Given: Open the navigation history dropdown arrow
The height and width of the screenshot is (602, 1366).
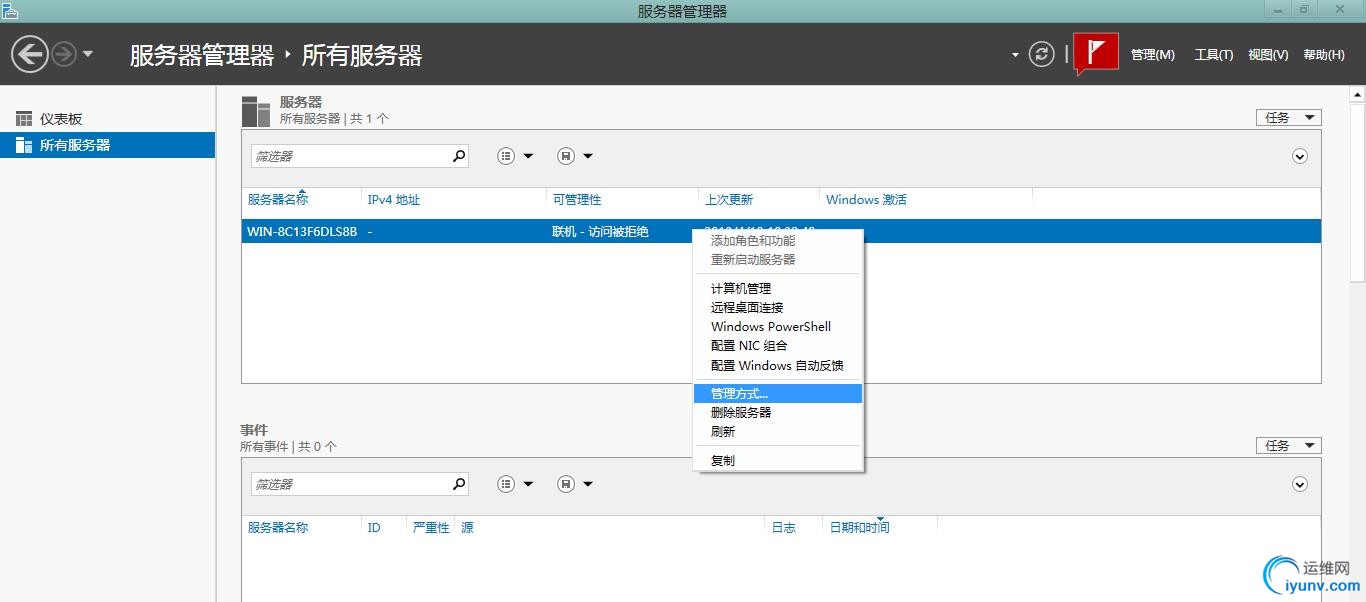Looking at the screenshot, I should click(x=88, y=54).
